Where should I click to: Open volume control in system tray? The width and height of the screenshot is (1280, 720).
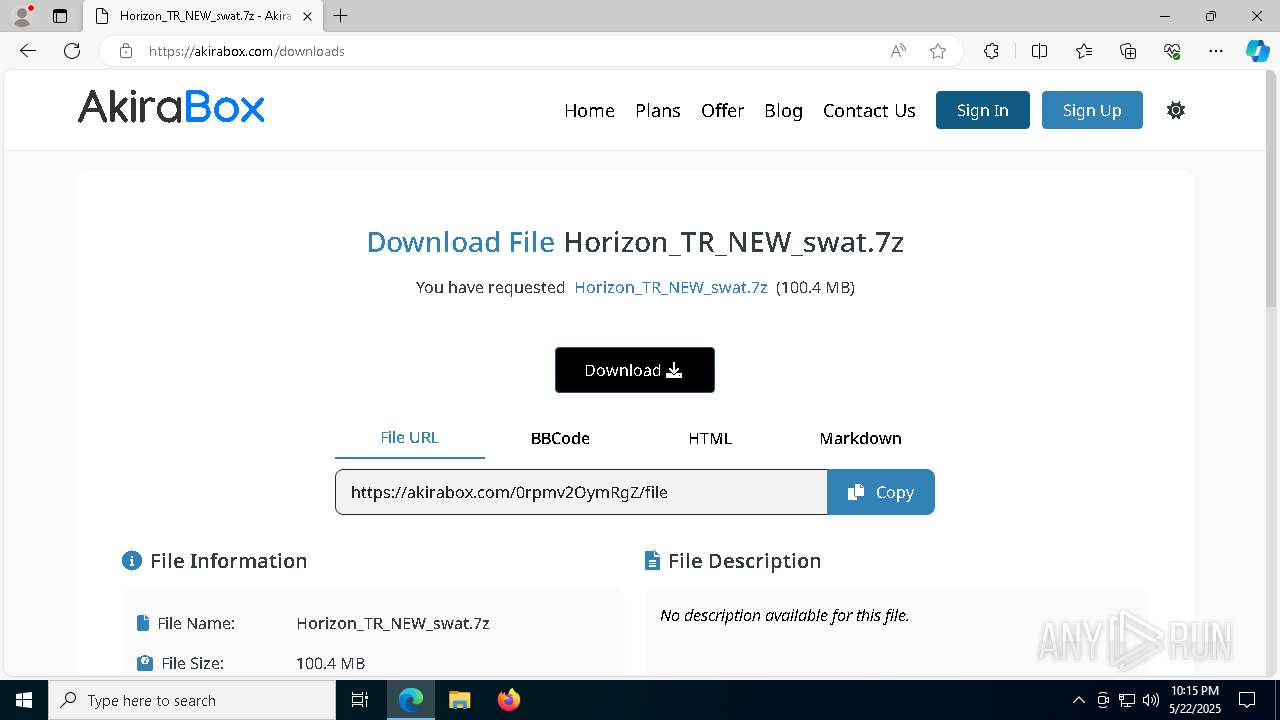coord(1150,700)
